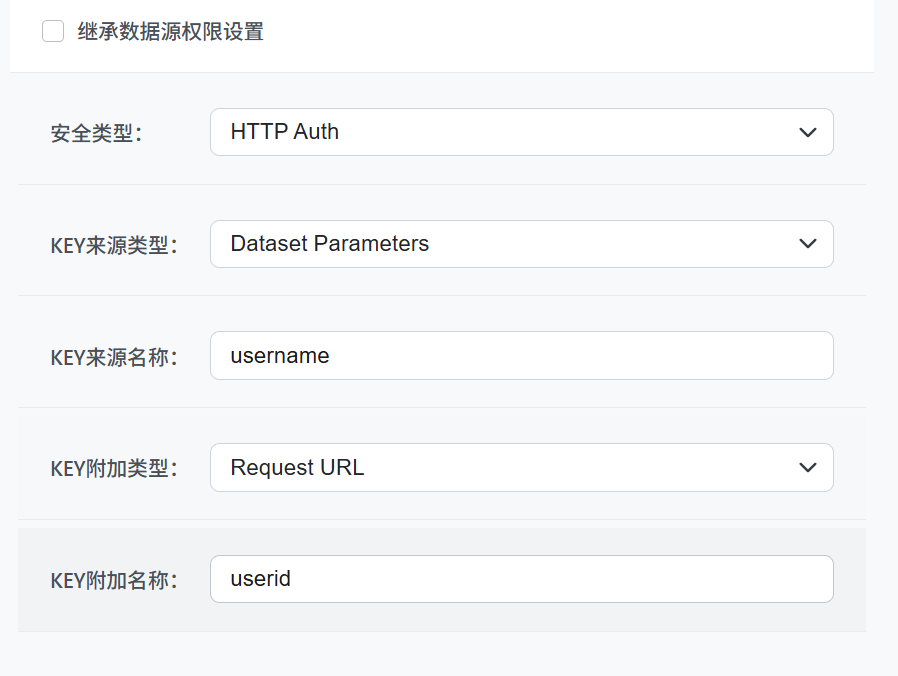Click the chevron arrow beside Request URL
Viewport: 898px width, 676px height.
coord(808,468)
